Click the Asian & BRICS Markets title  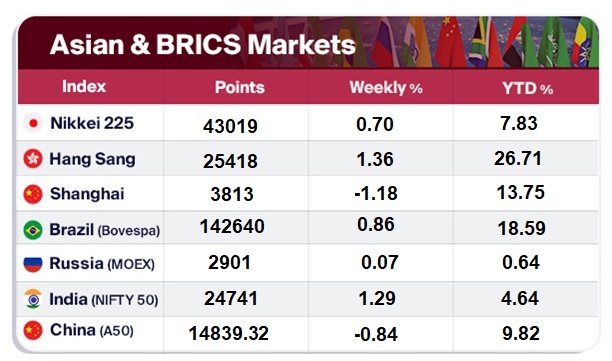203,44
